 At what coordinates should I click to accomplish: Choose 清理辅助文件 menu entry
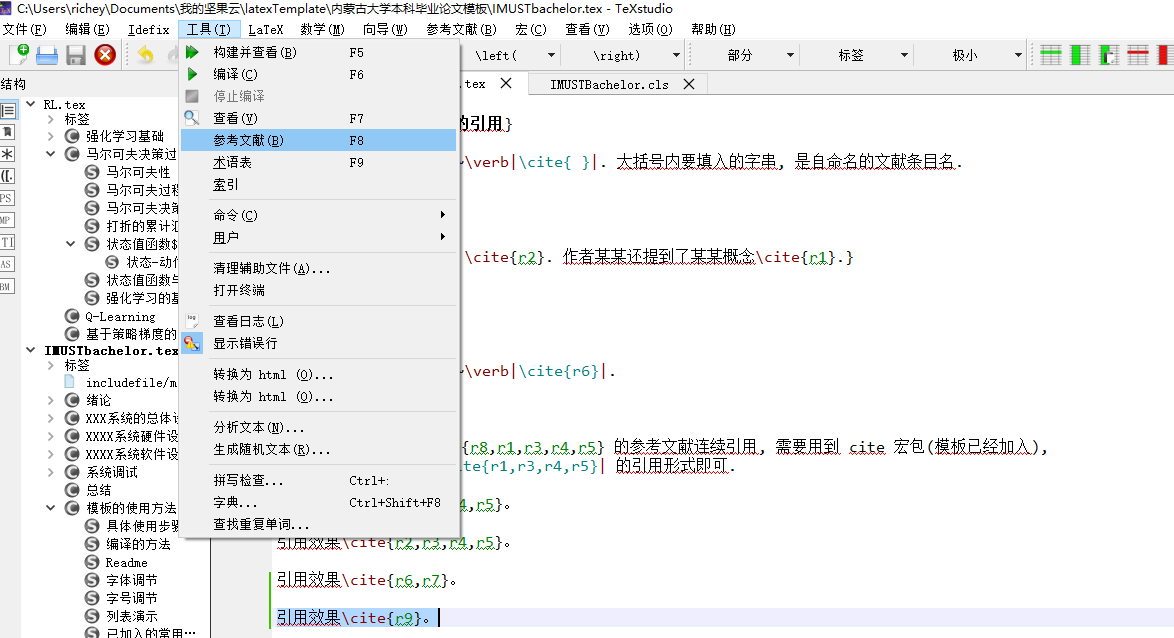(318, 268)
